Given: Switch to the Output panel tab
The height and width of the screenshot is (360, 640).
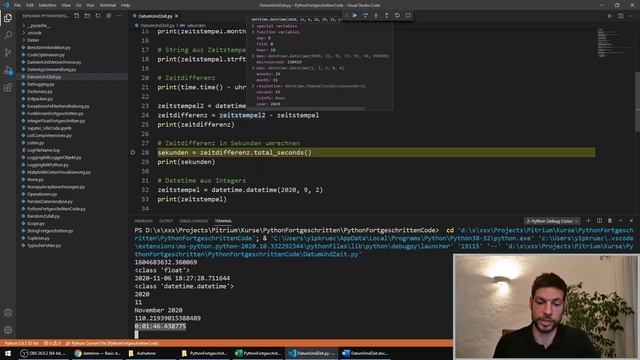Looking at the screenshot, I should point(166,221).
